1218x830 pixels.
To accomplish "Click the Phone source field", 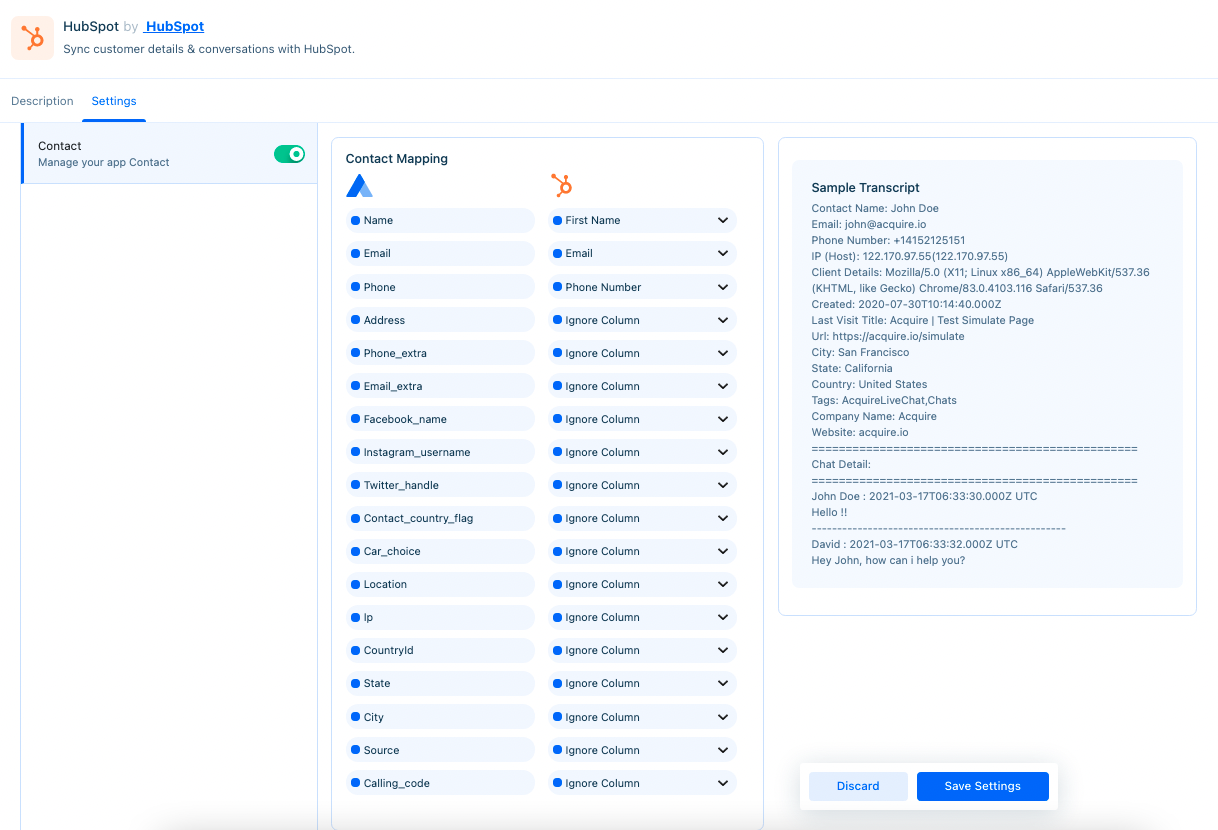I will point(440,287).
